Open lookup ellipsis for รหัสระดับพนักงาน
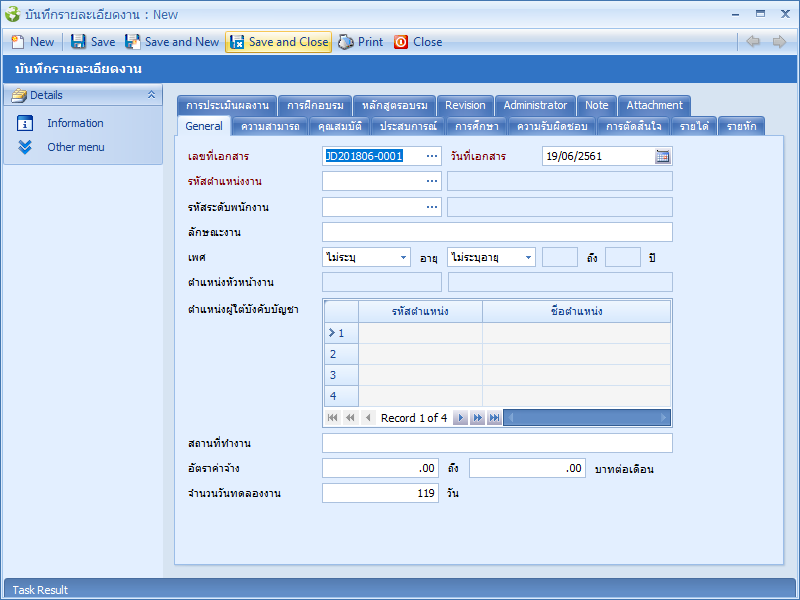This screenshot has height=600, width=800. click(432, 207)
